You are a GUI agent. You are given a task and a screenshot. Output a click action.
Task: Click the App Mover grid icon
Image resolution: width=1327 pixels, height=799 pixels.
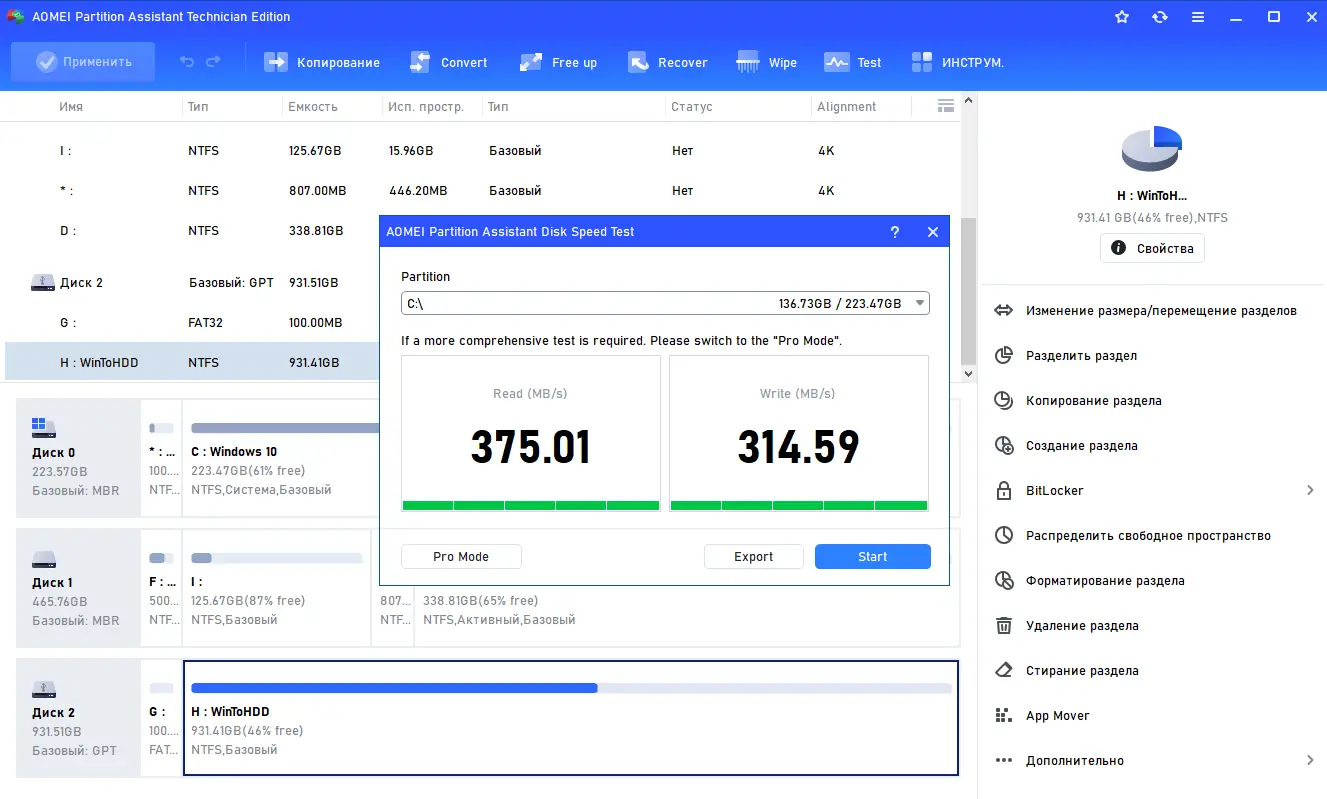(1004, 716)
